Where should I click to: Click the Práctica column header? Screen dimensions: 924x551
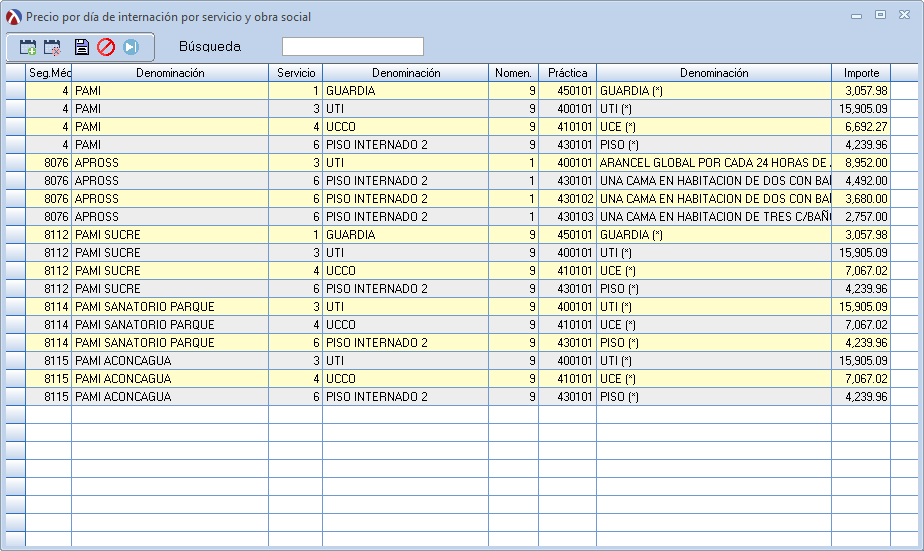(567, 73)
